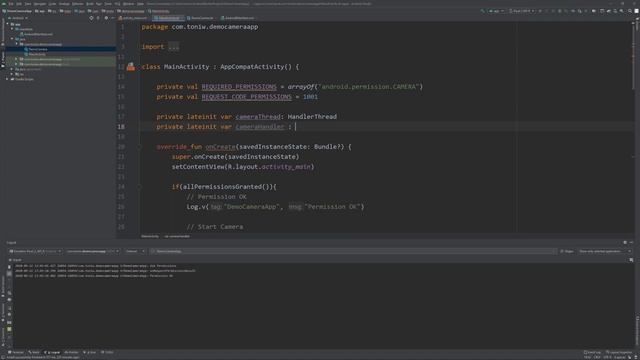
Task: Expand Gradle Scripts node
Action: click(7, 79)
